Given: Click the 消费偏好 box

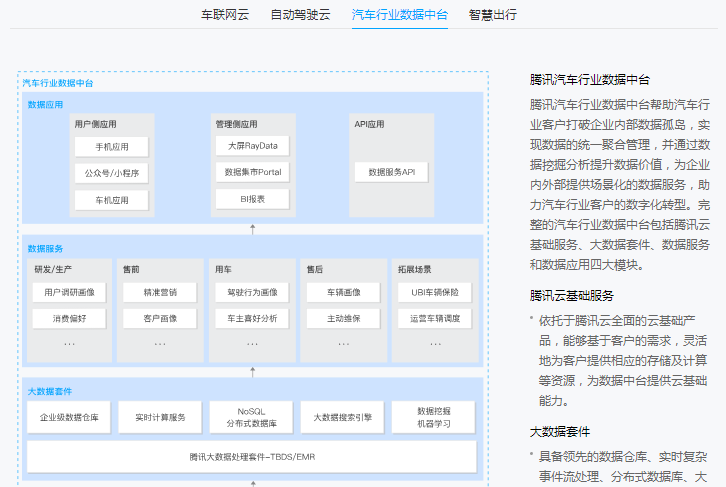Looking at the screenshot, I should (x=69, y=318).
